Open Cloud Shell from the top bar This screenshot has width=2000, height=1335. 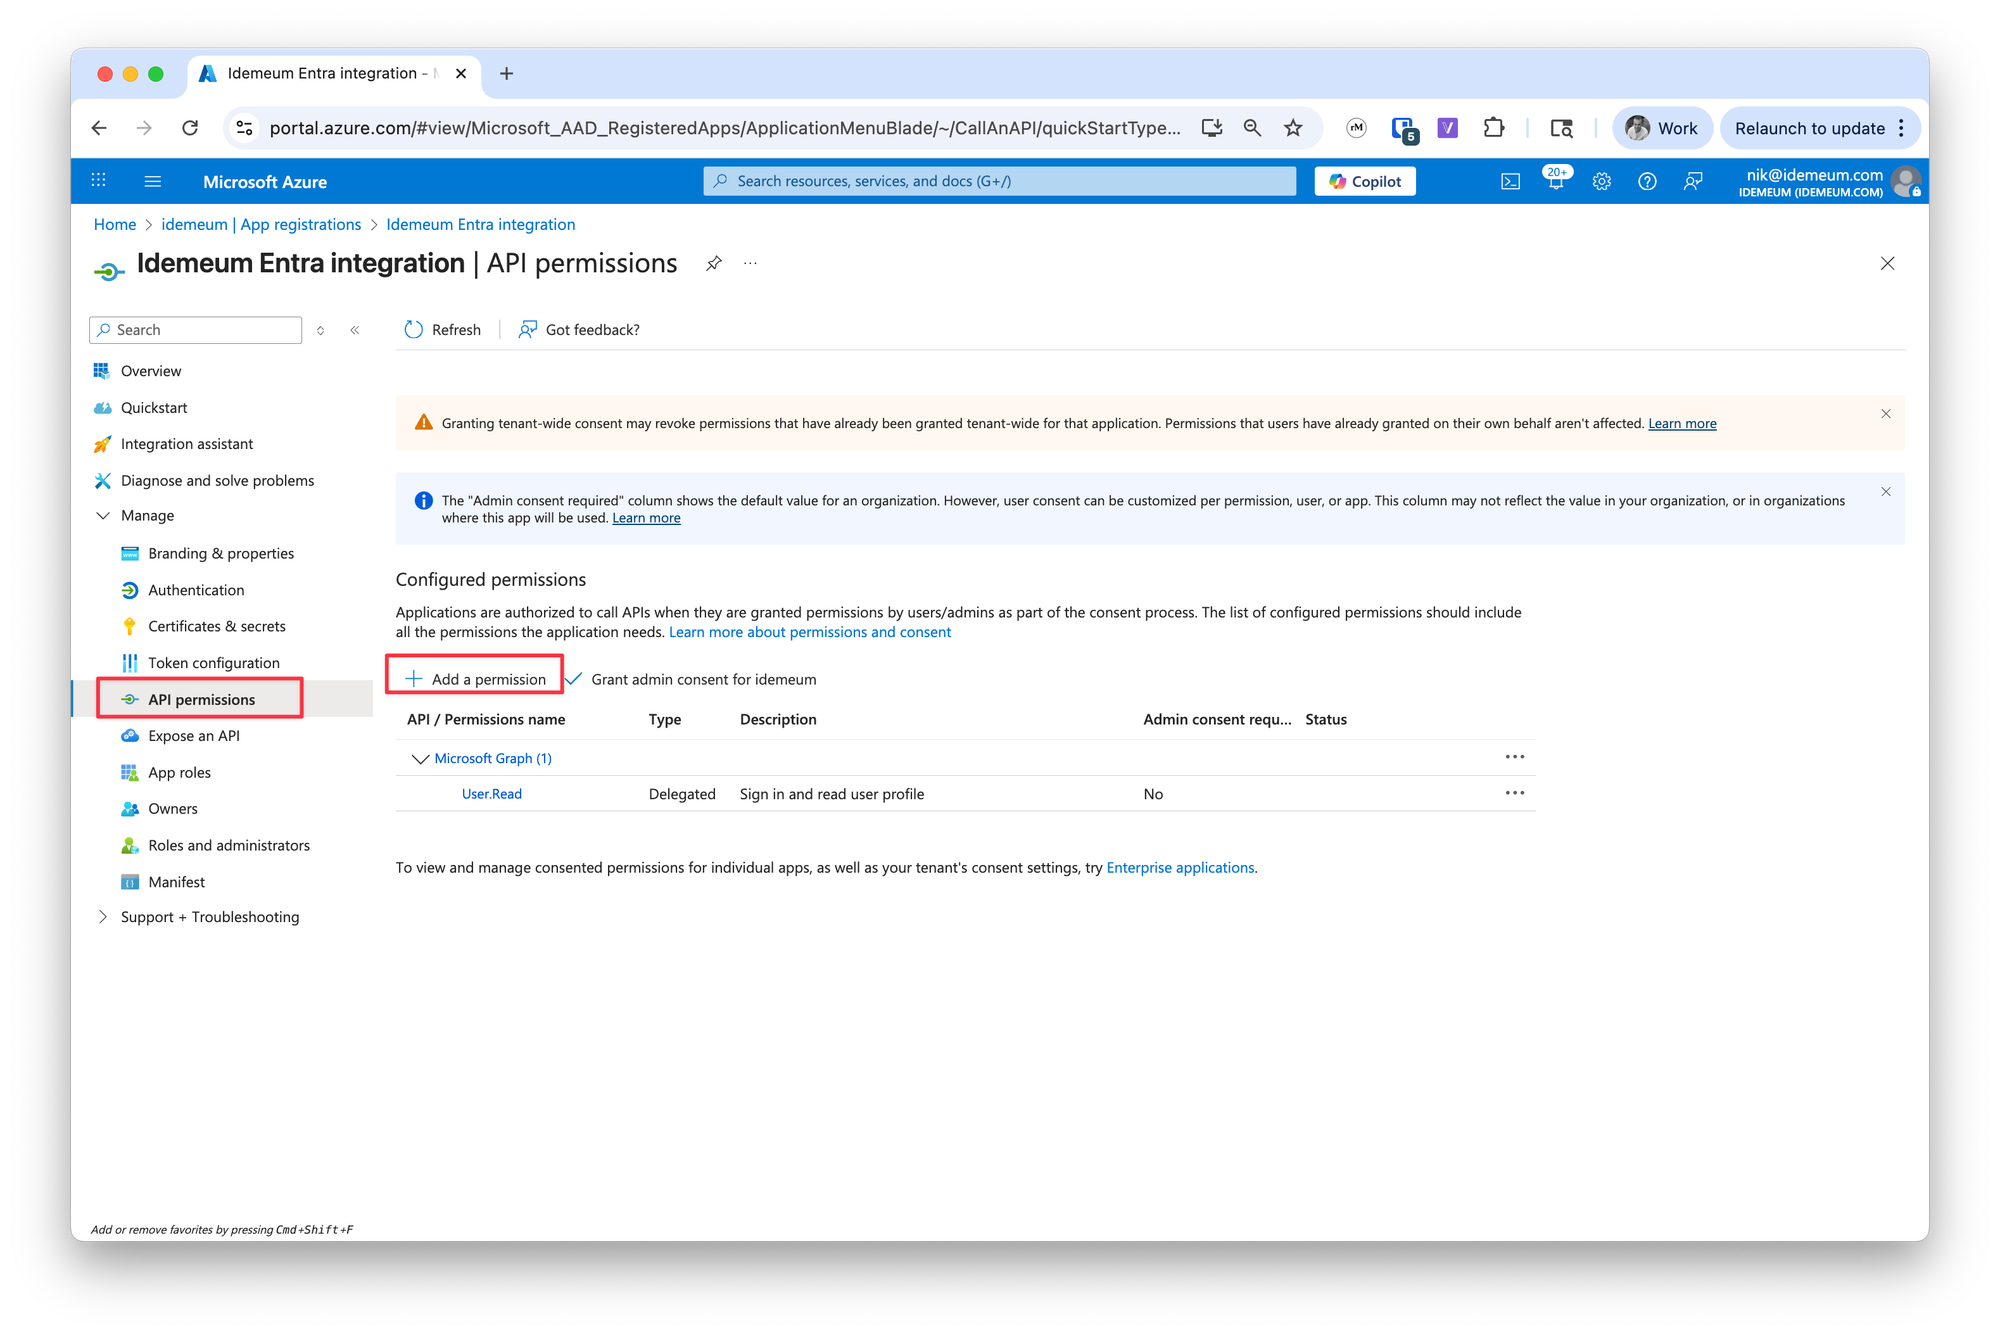click(1510, 181)
